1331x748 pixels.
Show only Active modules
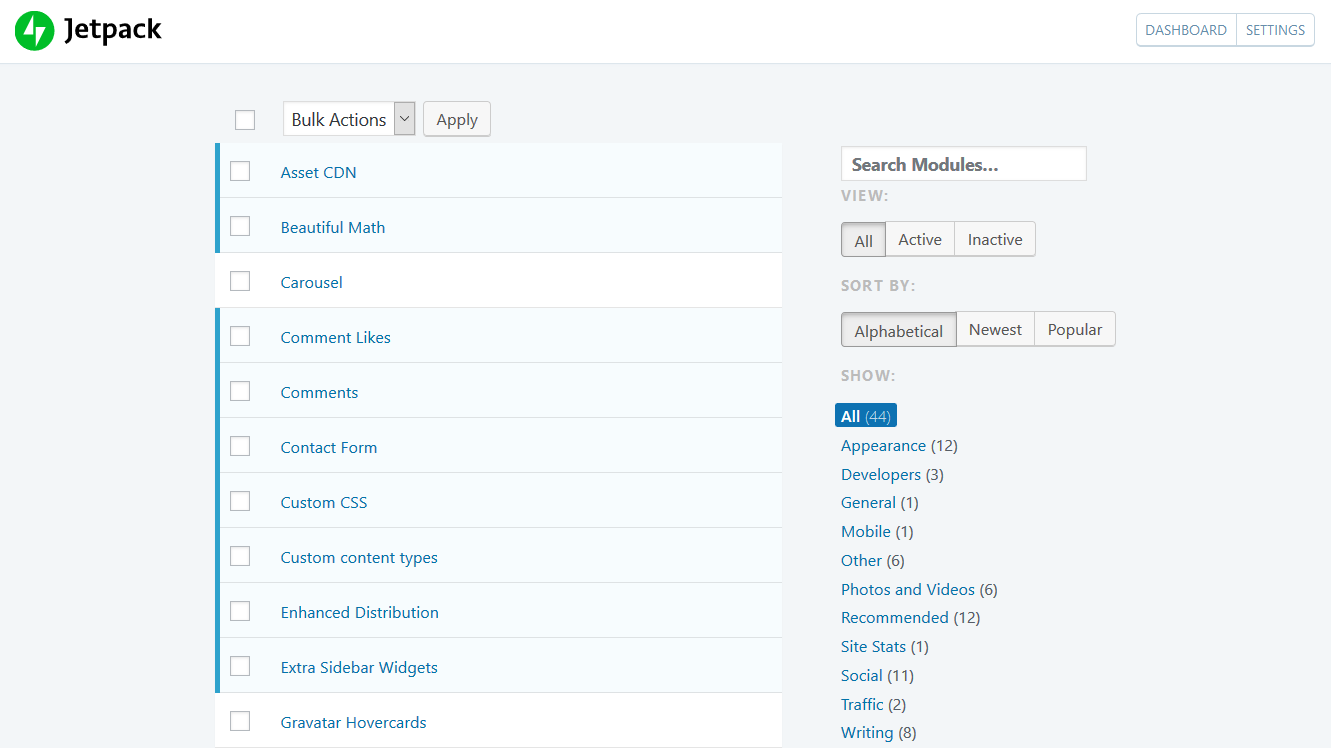pyautogui.click(x=920, y=239)
